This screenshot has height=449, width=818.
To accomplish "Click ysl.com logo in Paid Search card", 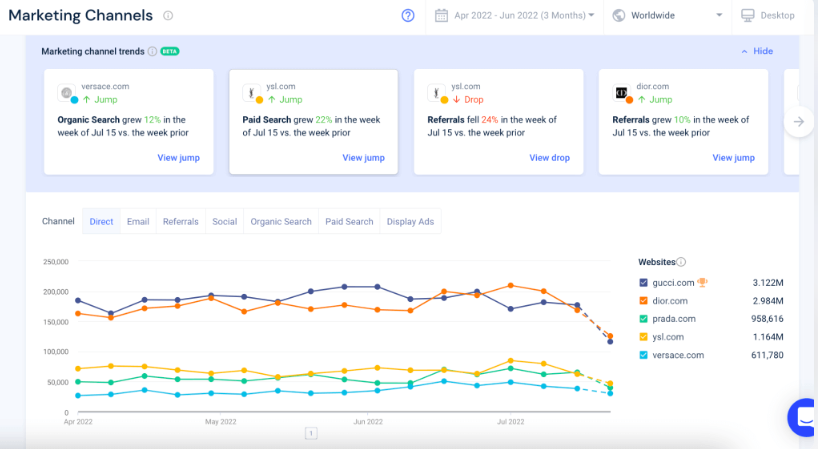I will coord(251,93).
